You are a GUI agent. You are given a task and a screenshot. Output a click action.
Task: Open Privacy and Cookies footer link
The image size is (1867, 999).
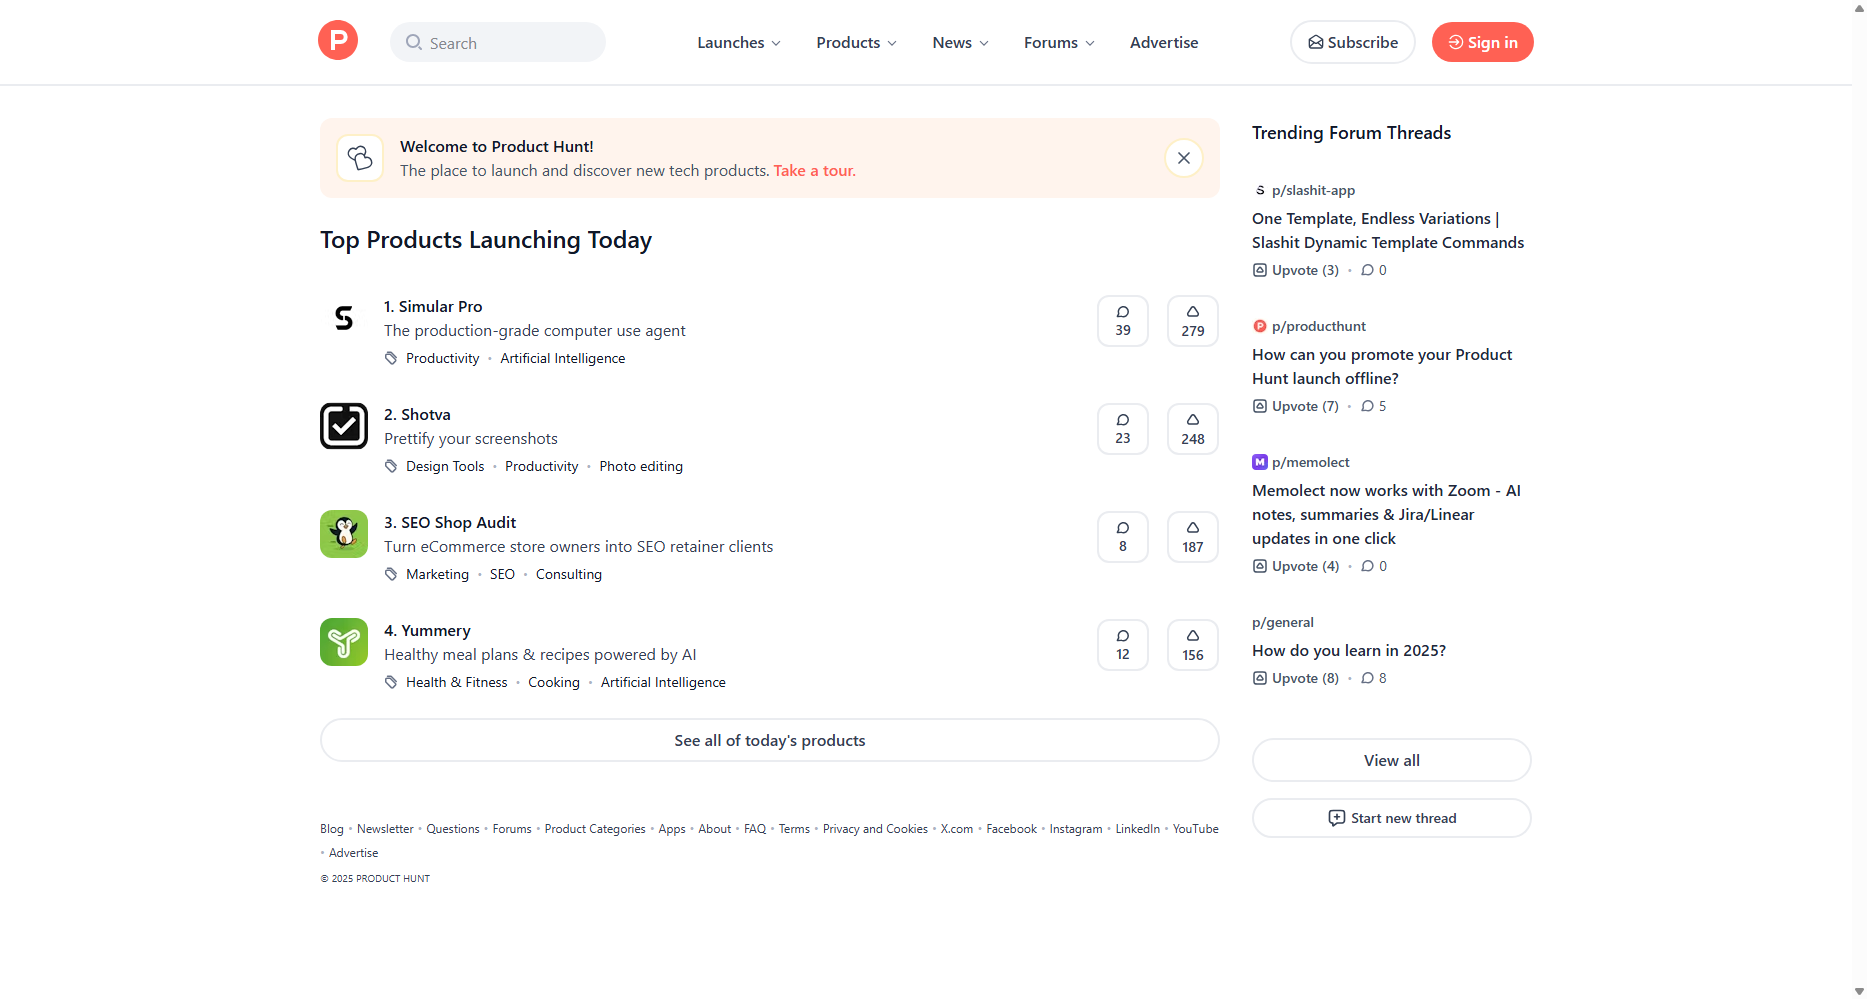click(875, 829)
